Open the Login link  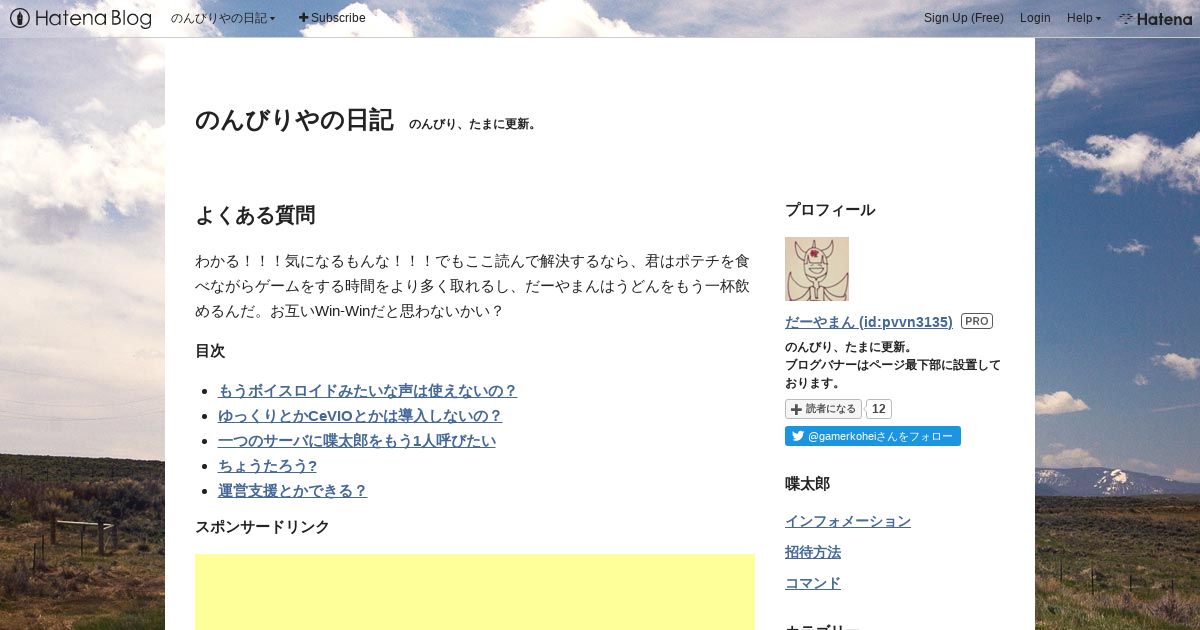click(x=1035, y=18)
